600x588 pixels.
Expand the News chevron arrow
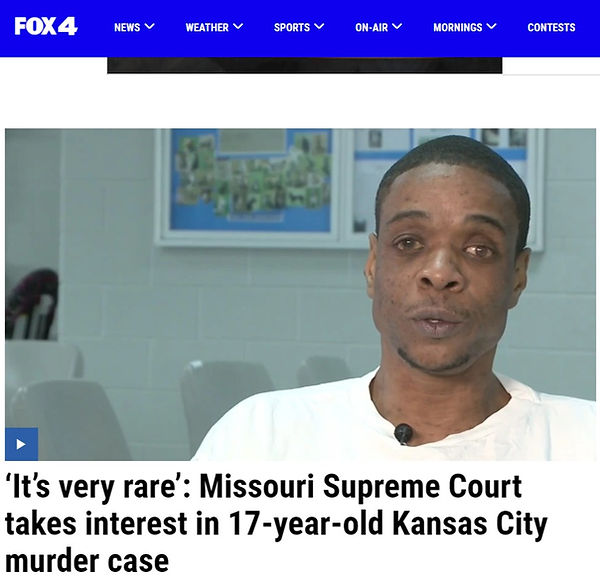(x=150, y=26)
